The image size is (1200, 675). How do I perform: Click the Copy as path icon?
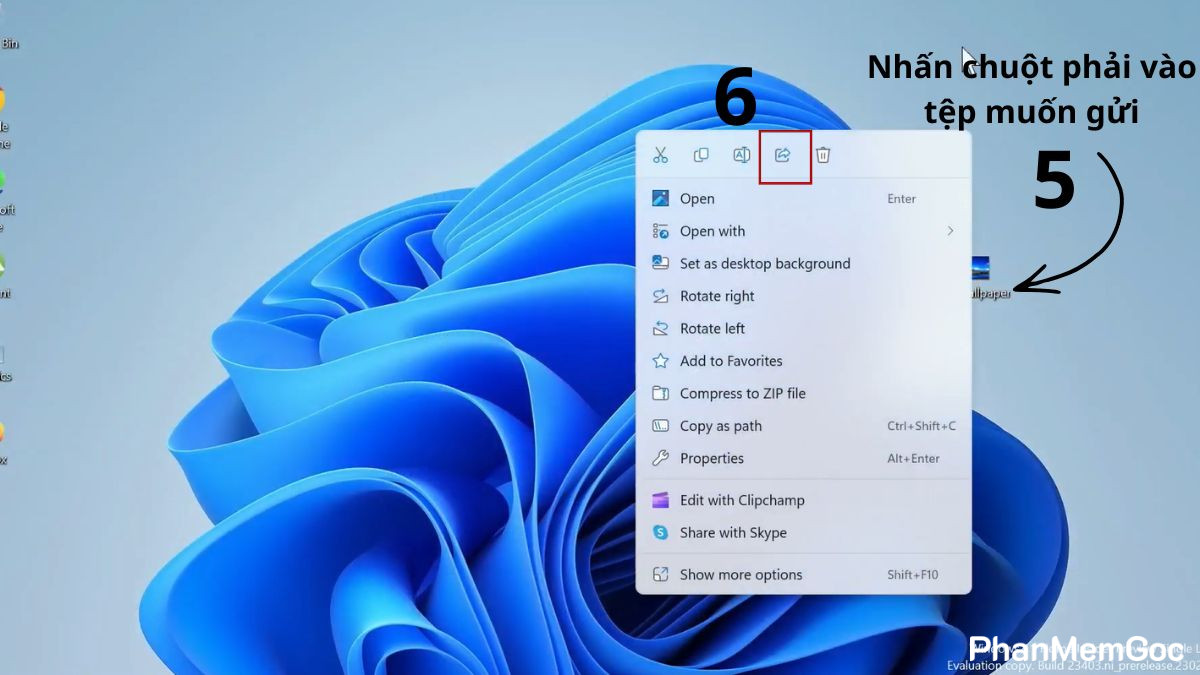pyautogui.click(x=660, y=426)
